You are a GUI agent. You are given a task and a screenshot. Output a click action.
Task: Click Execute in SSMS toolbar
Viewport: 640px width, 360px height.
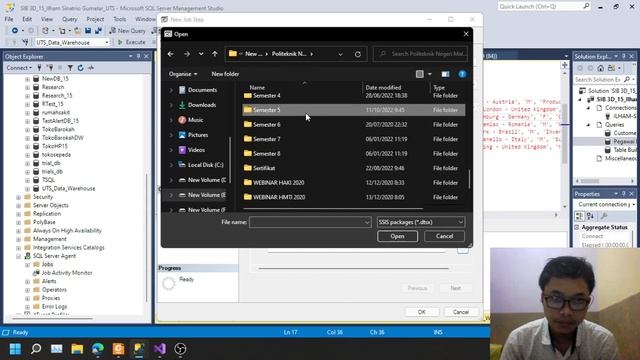pyautogui.click(x=131, y=42)
